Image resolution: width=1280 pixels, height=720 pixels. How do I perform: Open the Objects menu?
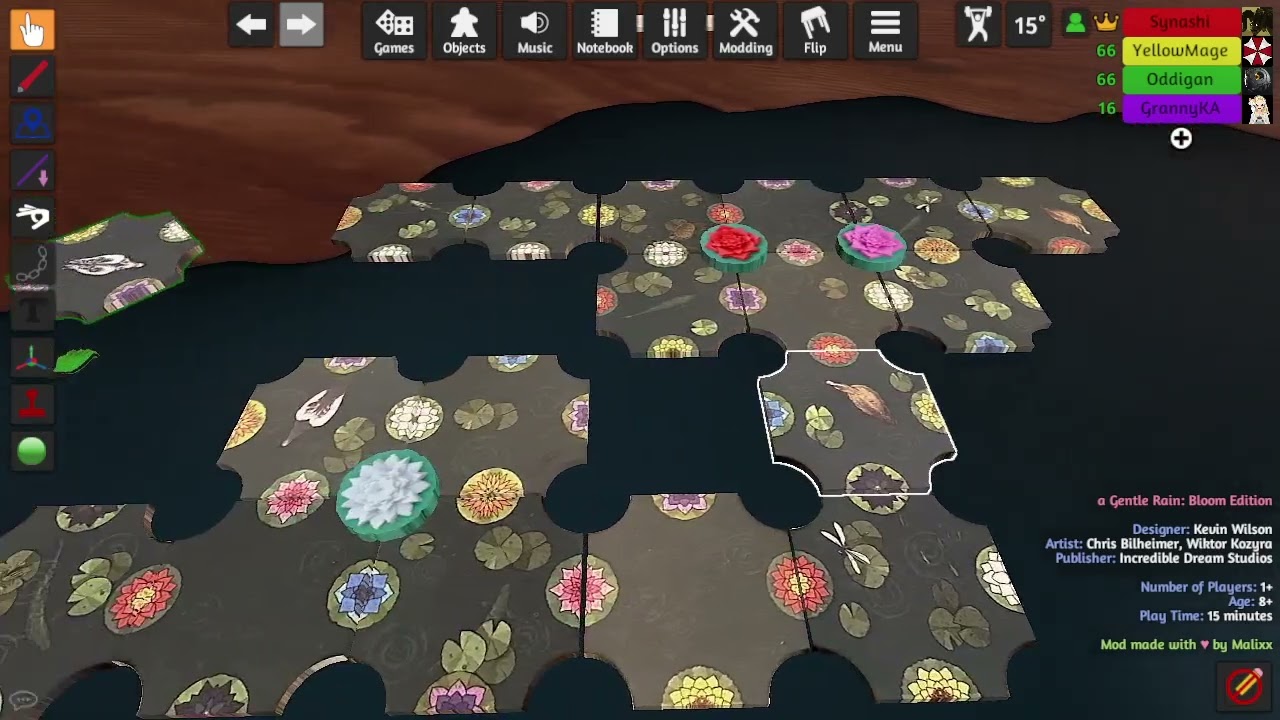(464, 31)
